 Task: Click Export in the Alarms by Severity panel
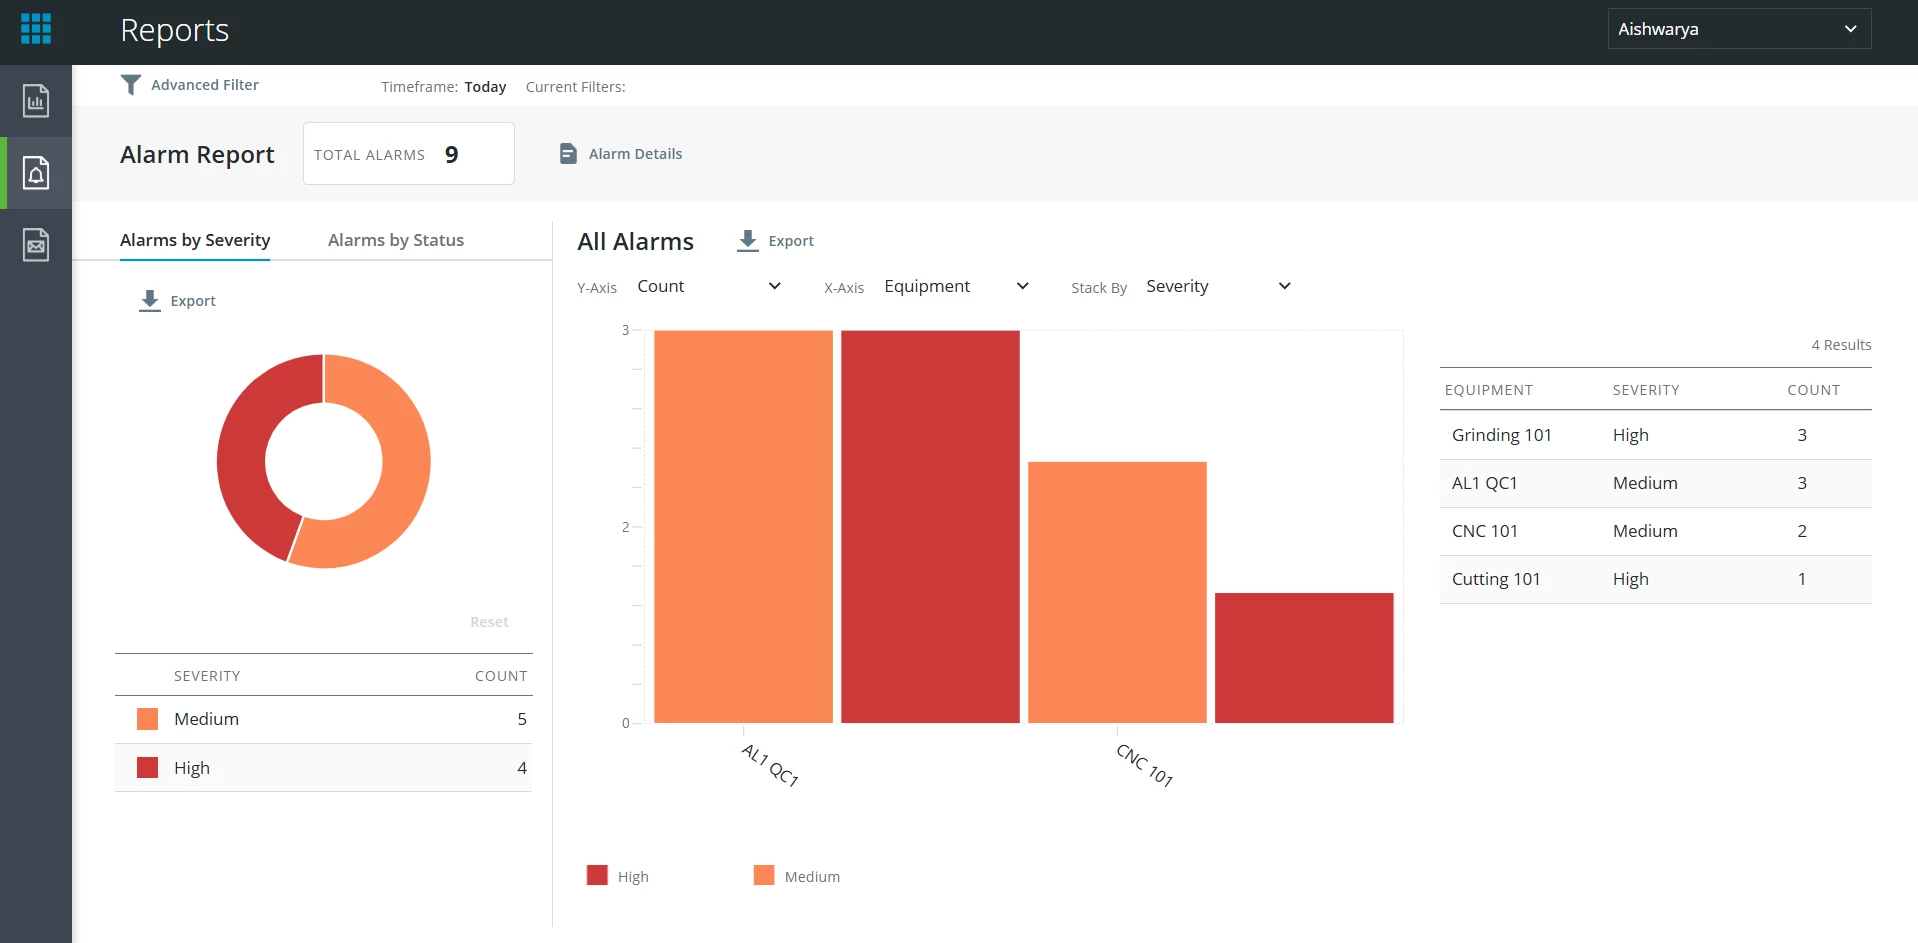click(193, 301)
